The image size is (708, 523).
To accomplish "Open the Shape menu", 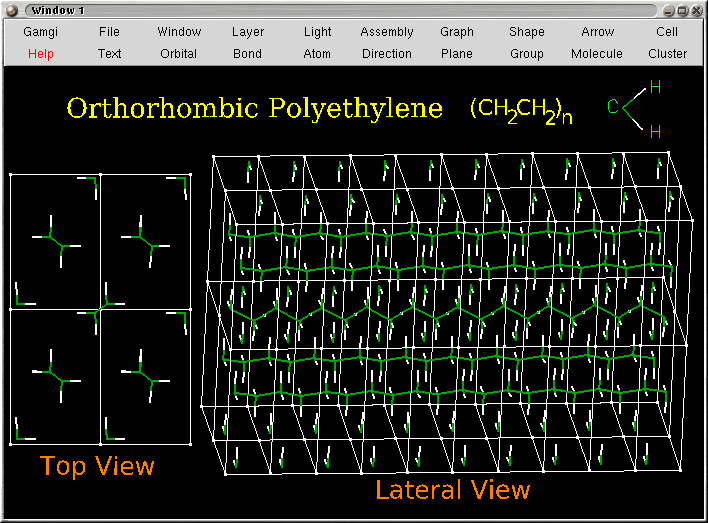I will point(527,32).
